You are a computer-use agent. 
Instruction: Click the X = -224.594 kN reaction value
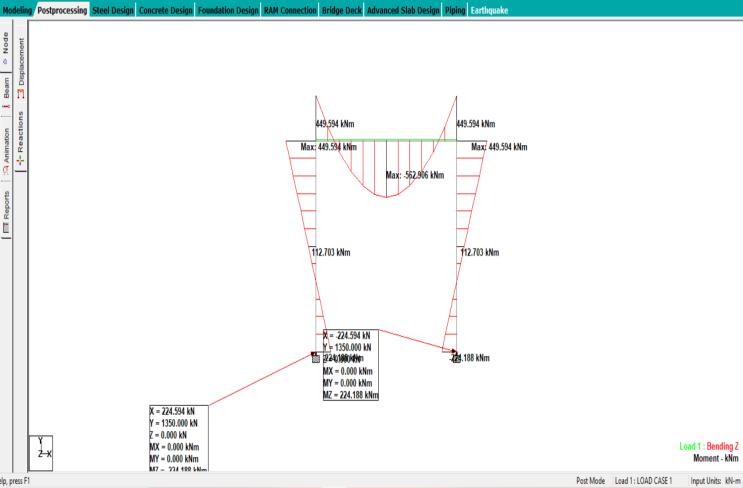point(347,335)
